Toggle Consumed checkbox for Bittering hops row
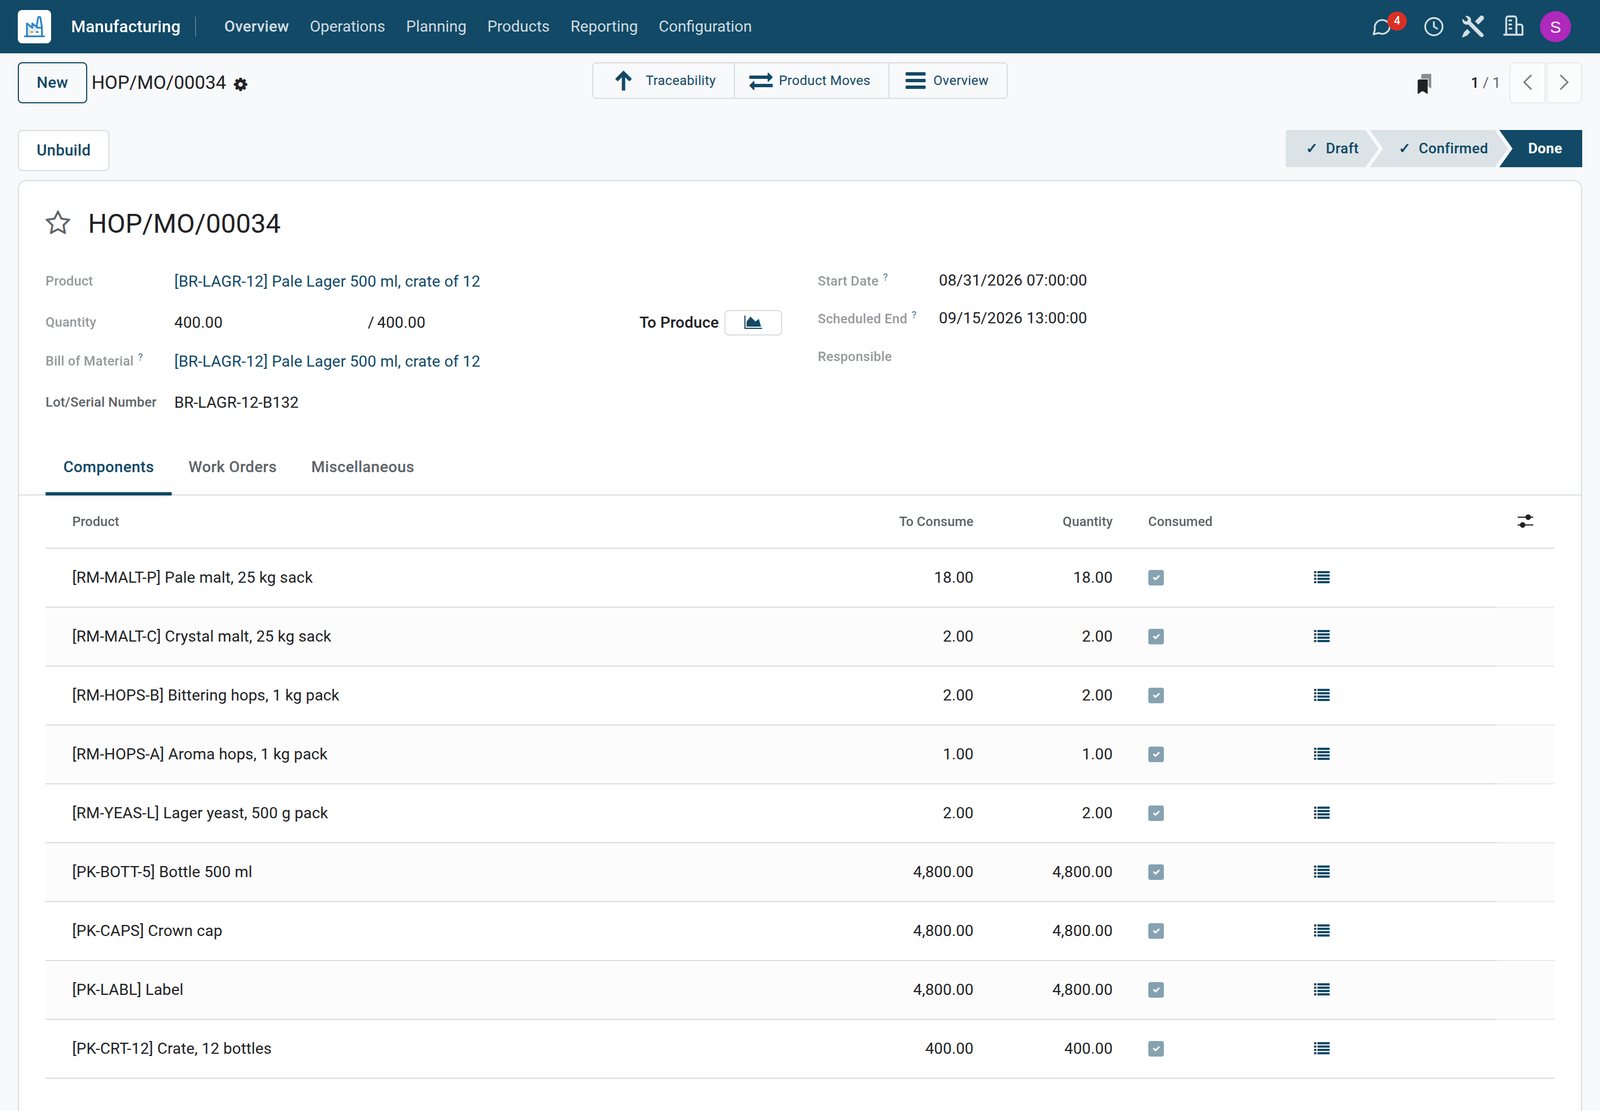This screenshot has width=1600, height=1111. click(1156, 696)
